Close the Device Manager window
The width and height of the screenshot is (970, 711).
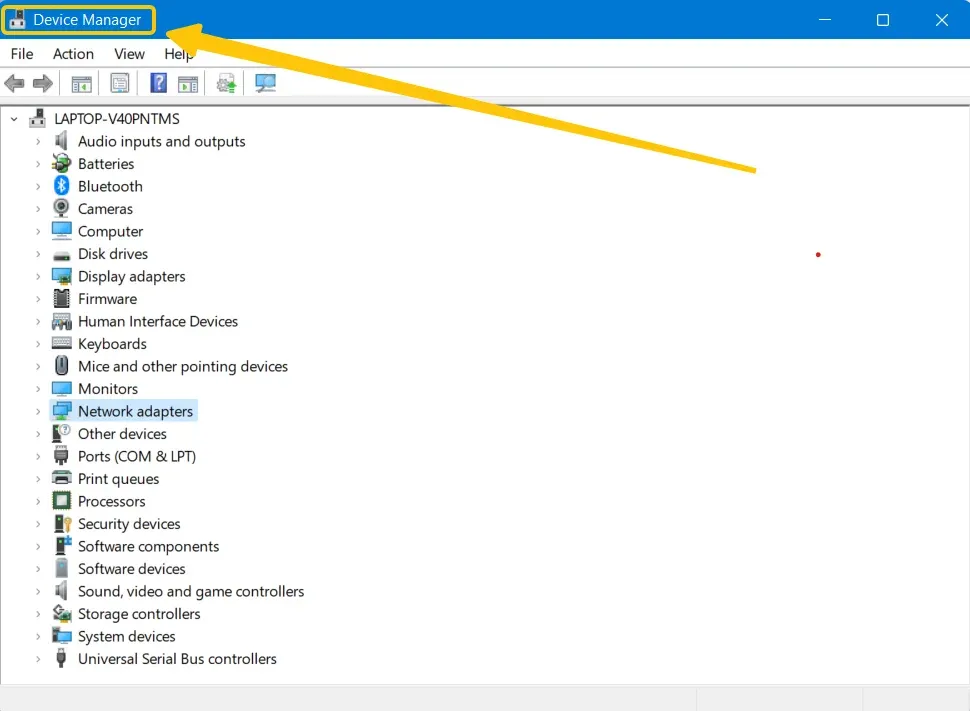[x=942, y=20]
